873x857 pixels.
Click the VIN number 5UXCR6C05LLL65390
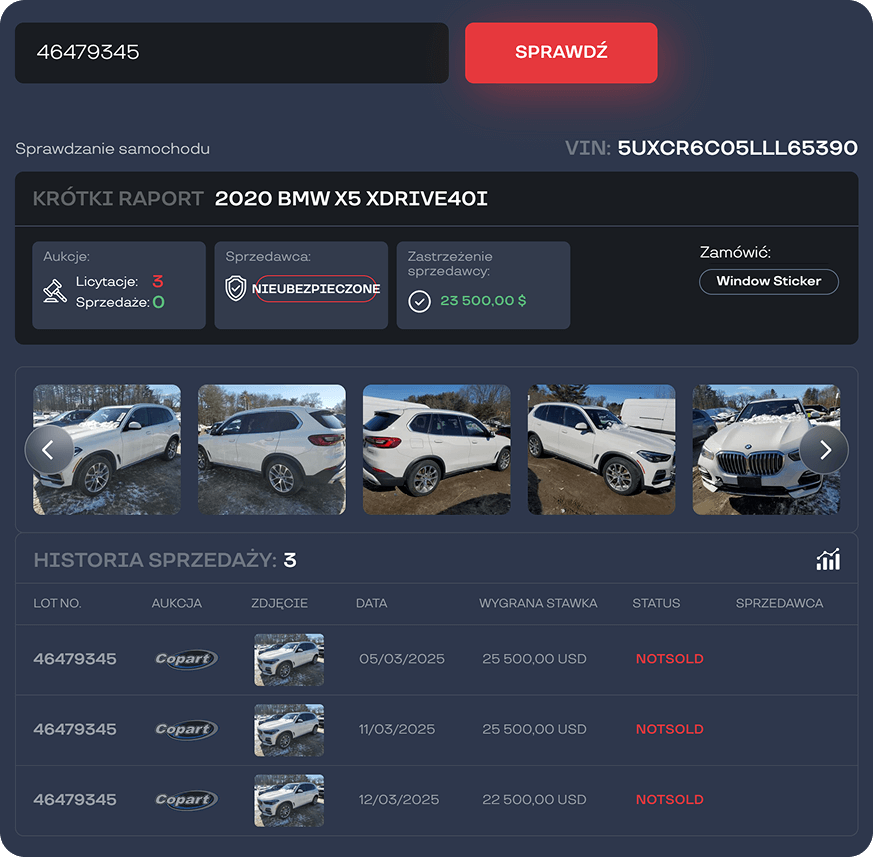(x=737, y=148)
